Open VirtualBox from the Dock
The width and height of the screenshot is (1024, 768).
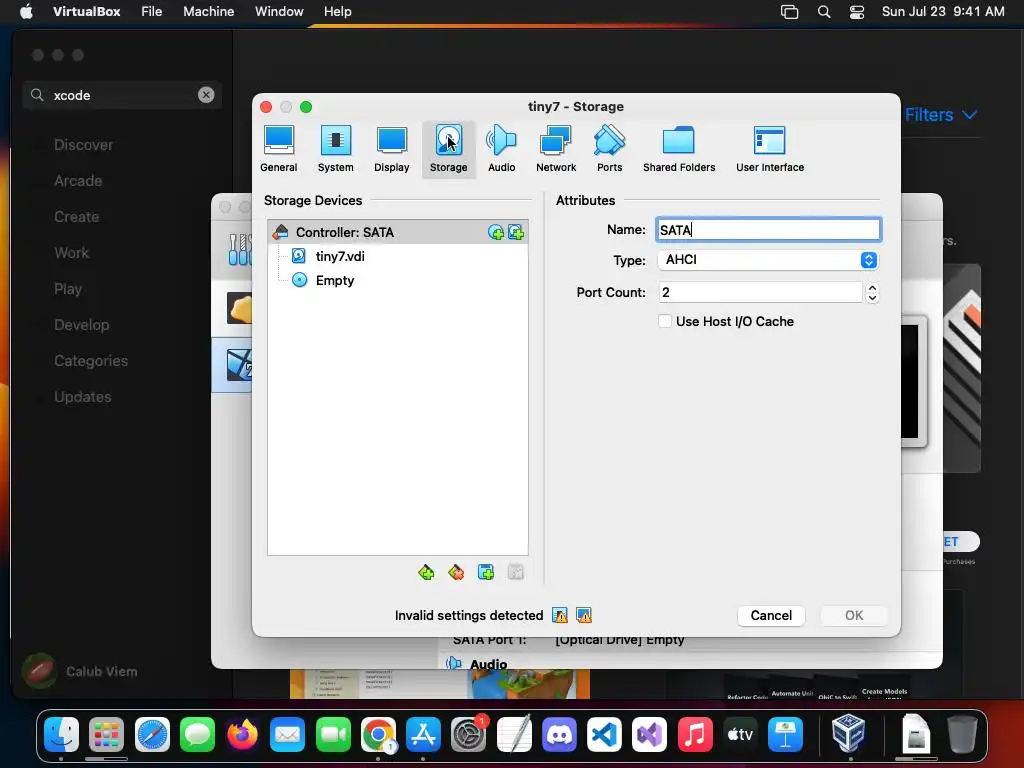tap(849, 733)
